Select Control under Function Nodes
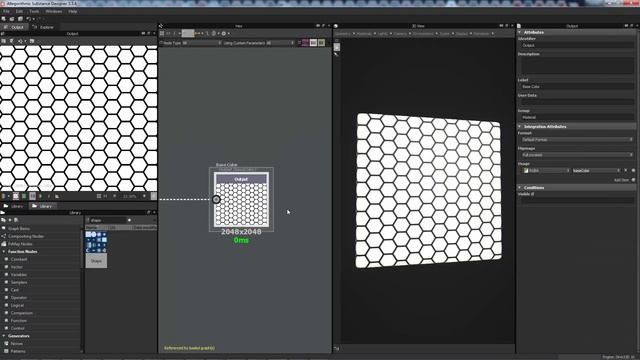The image size is (640, 360). tap(18, 328)
